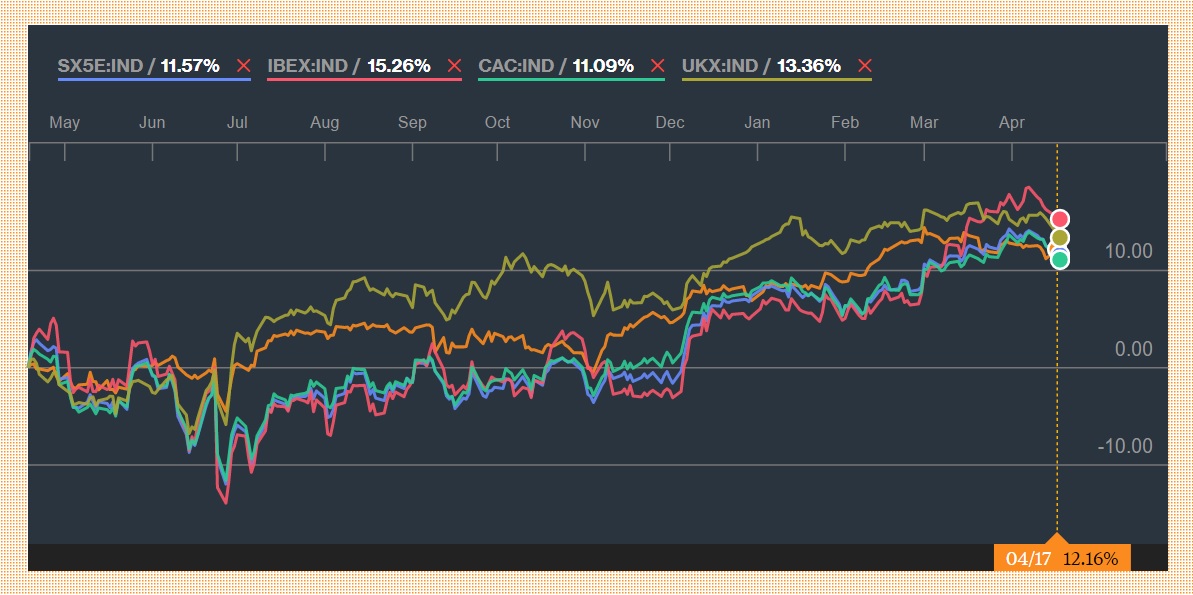Screen dimensions: 1193x595
Task: Click the May label on time axis
Action: [x=64, y=122]
